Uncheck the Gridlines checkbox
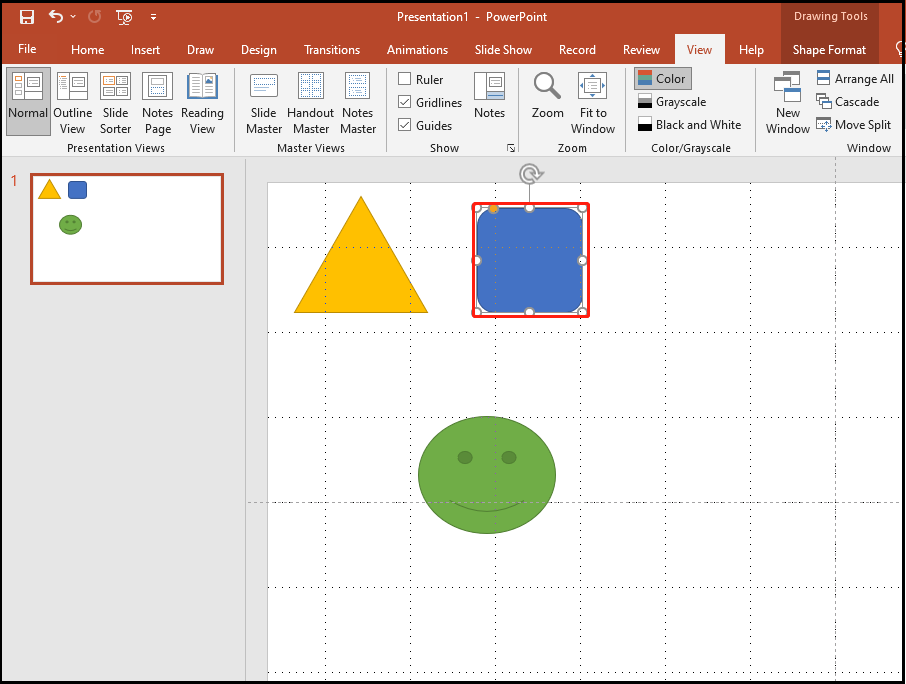906x684 pixels. [x=404, y=102]
